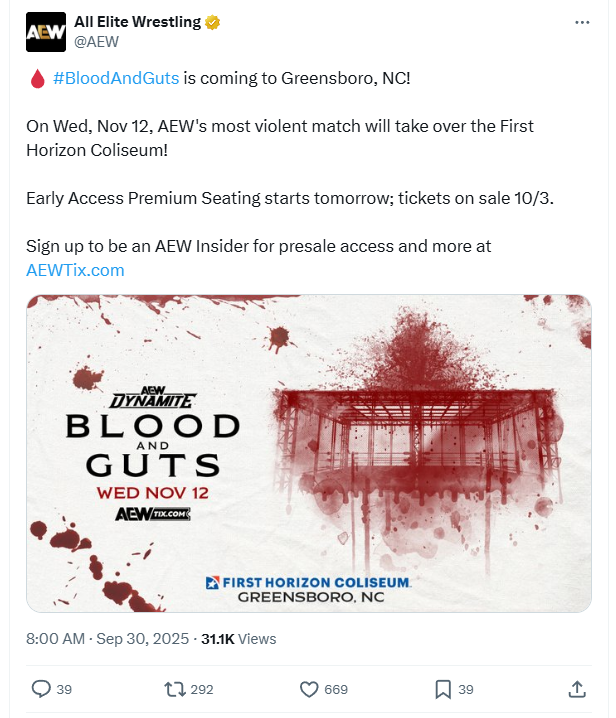The image size is (616, 718).
Task: Visit the AEWTix.com link
Action: point(75,270)
